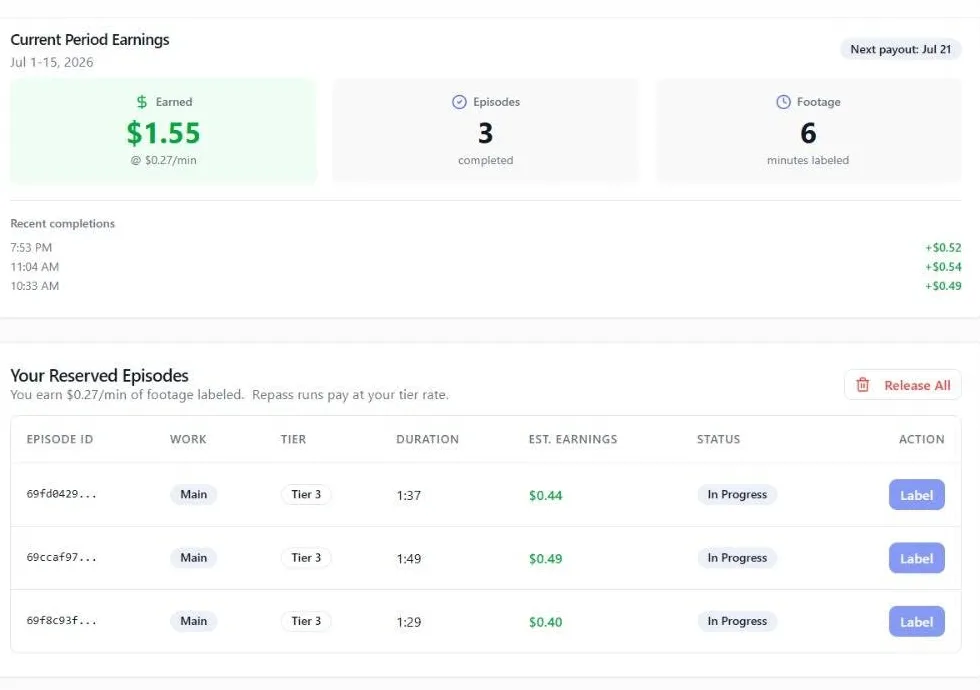Click the 1:49 duration value
980x690 pixels.
pos(409,559)
